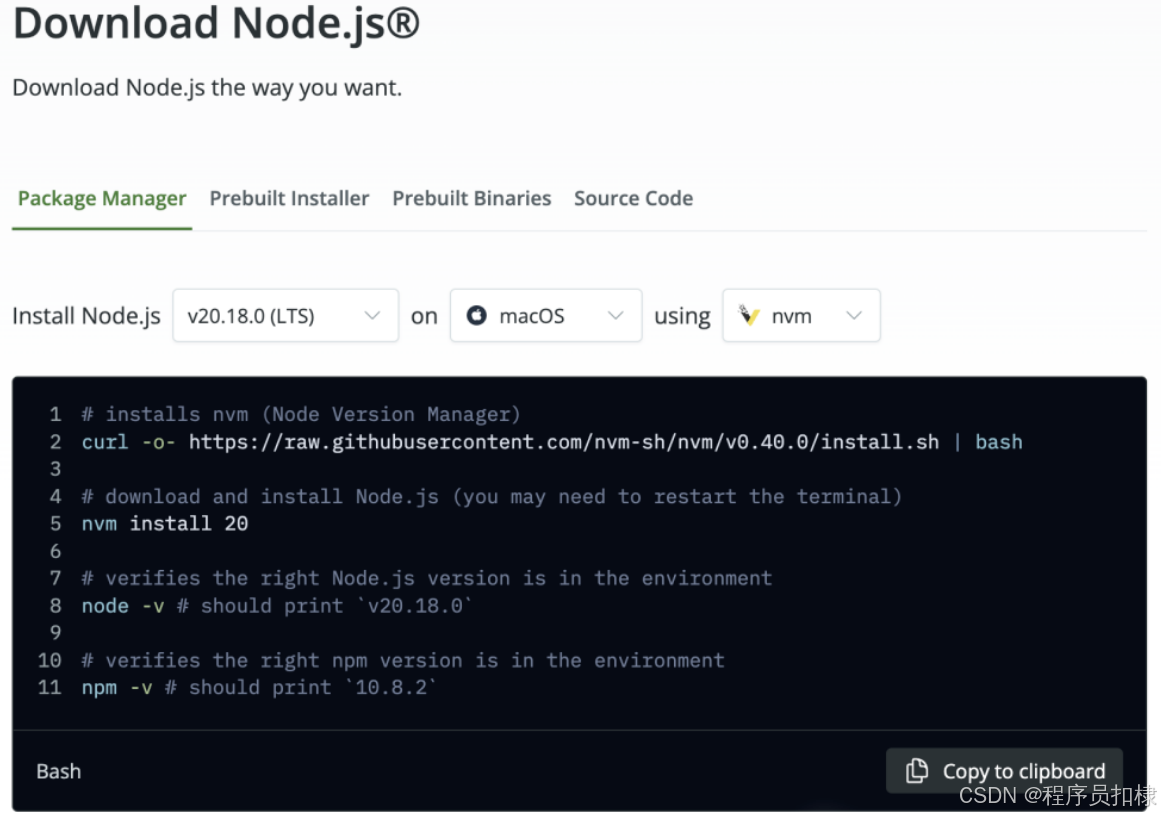Click the 'right Node.js version' comment line
1161x816 pixels.
point(426,578)
